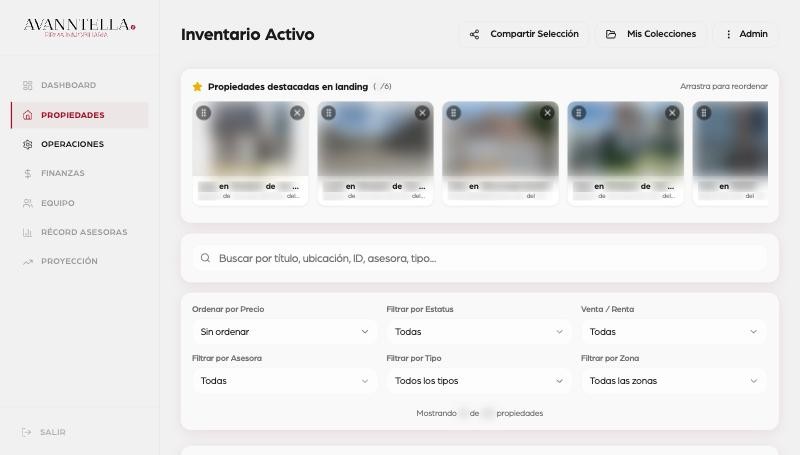Click 'Propiedades destacadas en landing' title

coord(288,87)
